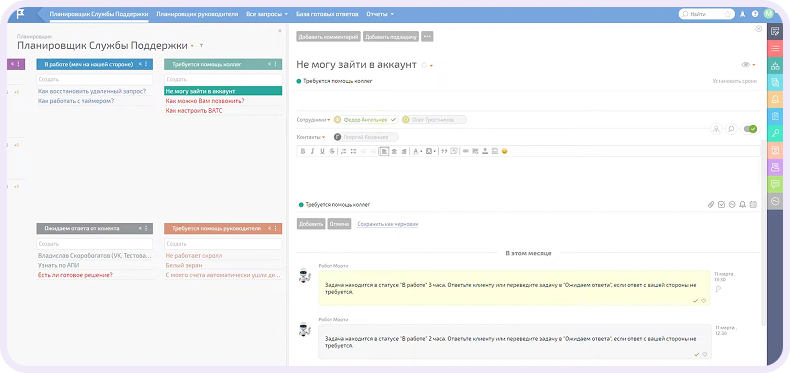Star the task 'Не могу зайти в аккаунт'
790x373 pixels.
(424, 65)
